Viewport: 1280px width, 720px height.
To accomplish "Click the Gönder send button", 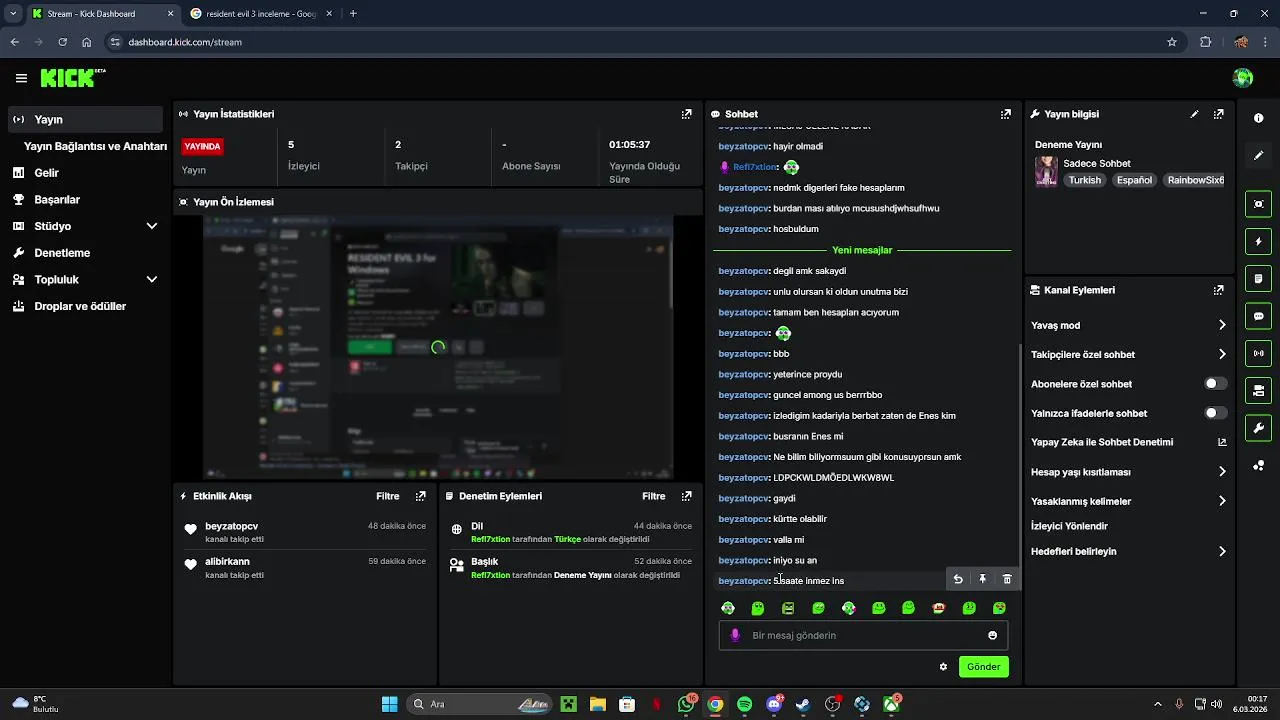I will tap(983, 666).
